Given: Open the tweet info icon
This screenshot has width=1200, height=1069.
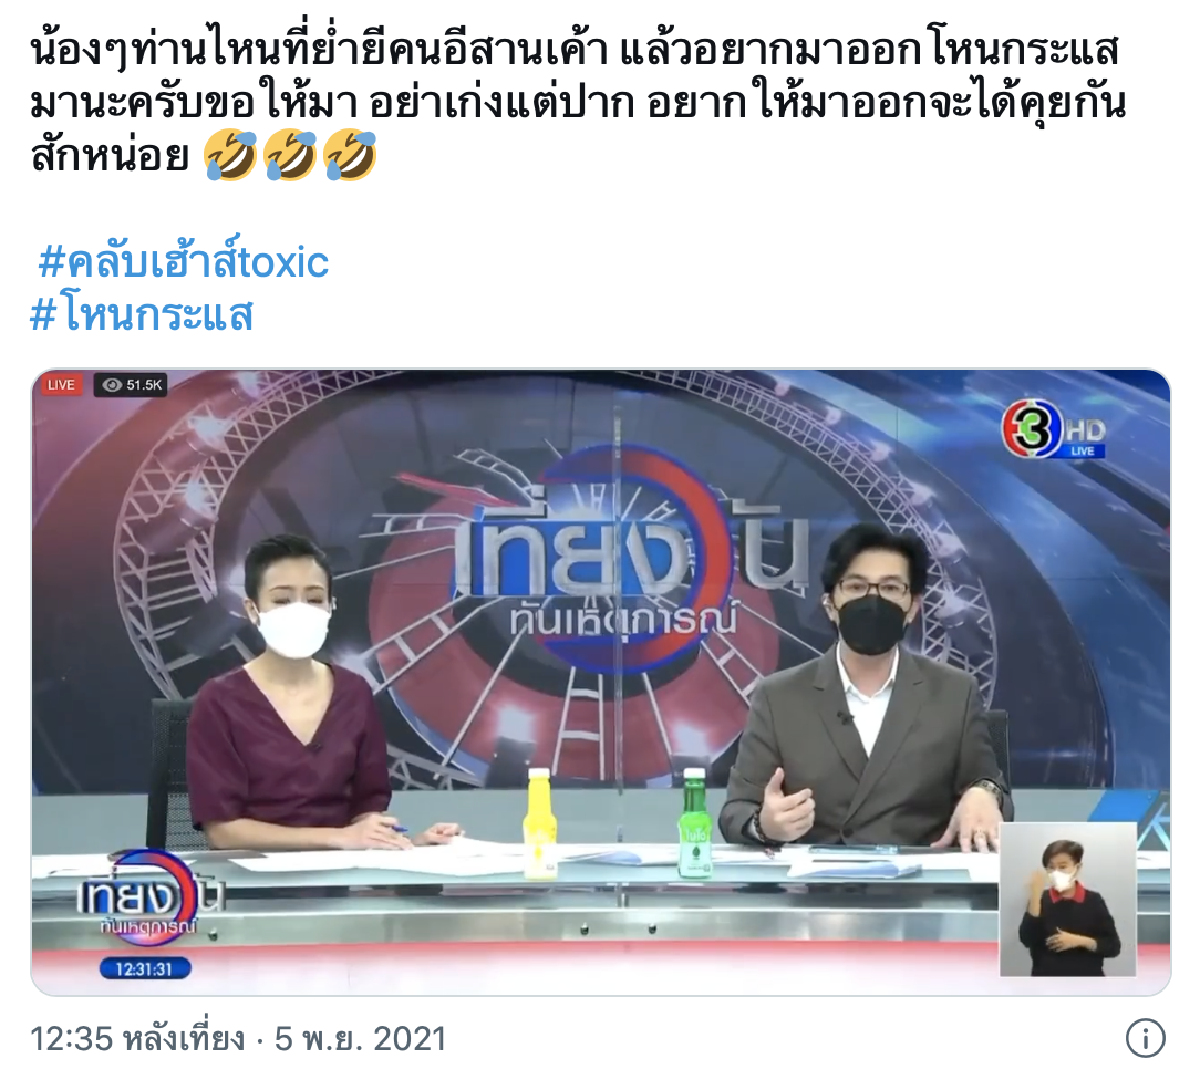Looking at the screenshot, I should pos(1145,1038).
